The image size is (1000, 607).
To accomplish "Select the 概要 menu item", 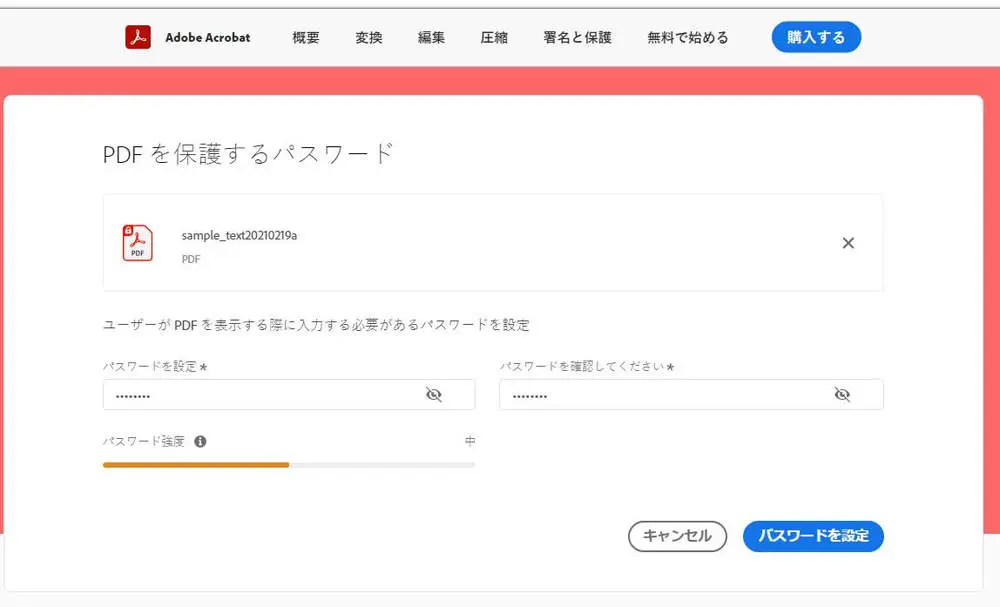I will [x=305, y=37].
